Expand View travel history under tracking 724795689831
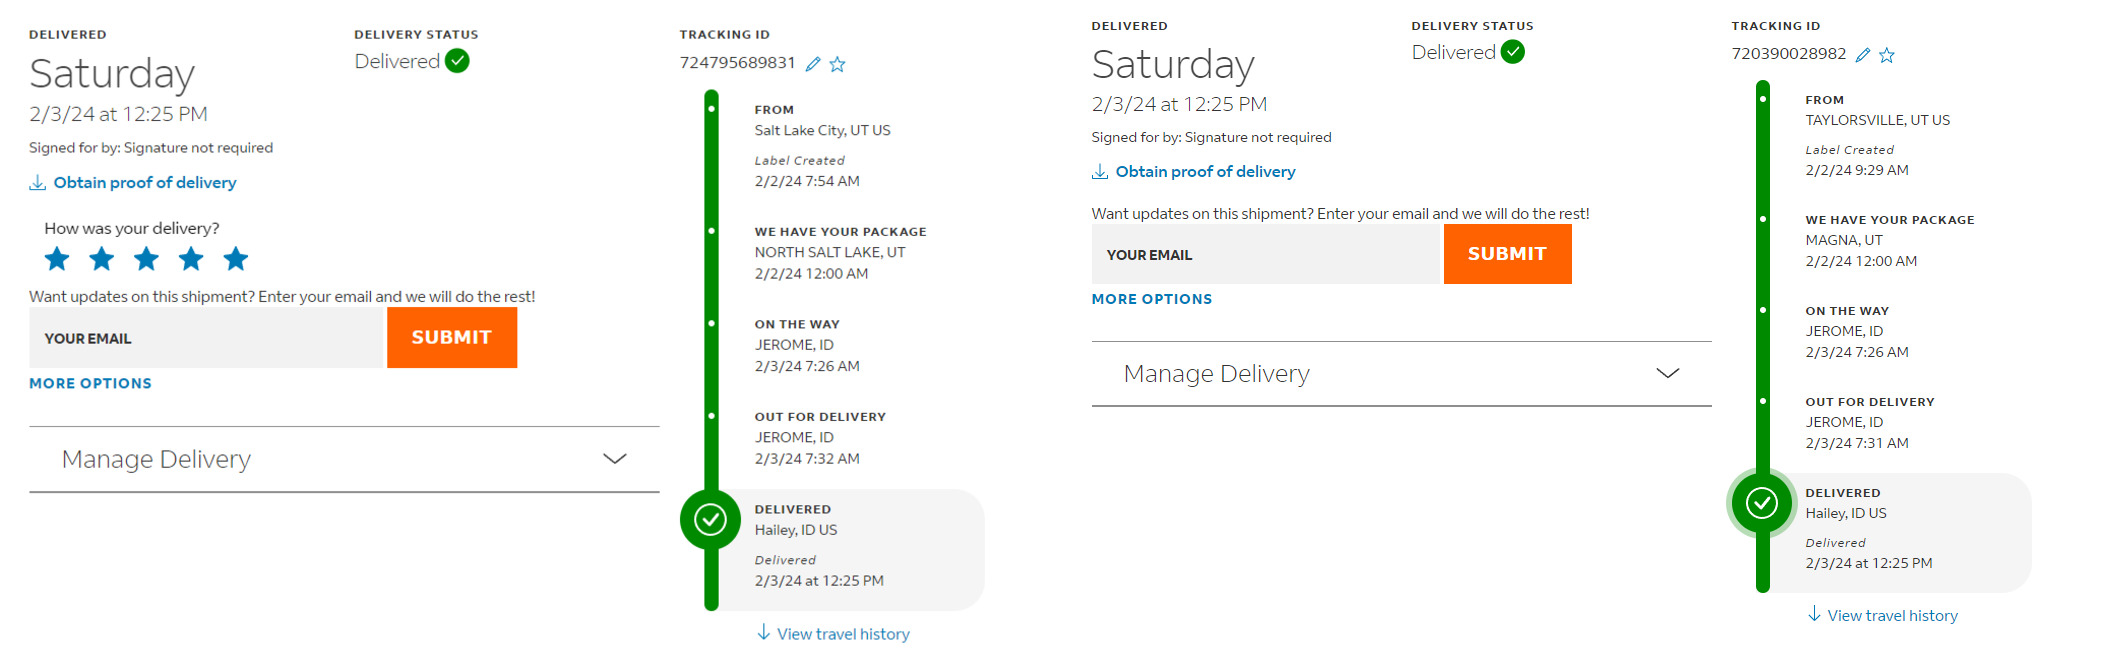 click(x=834, y=634)
